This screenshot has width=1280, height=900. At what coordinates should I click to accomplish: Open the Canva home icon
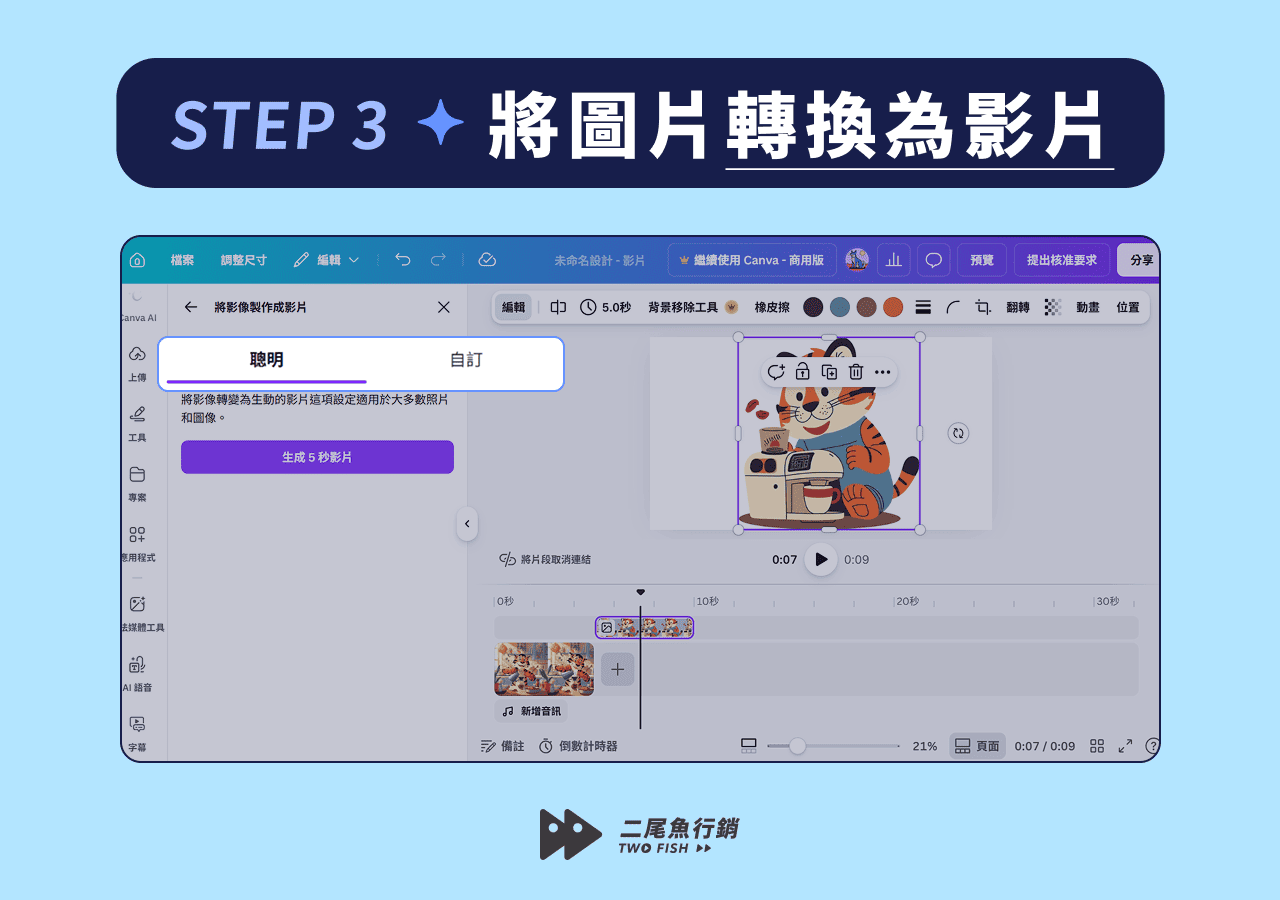138,260
